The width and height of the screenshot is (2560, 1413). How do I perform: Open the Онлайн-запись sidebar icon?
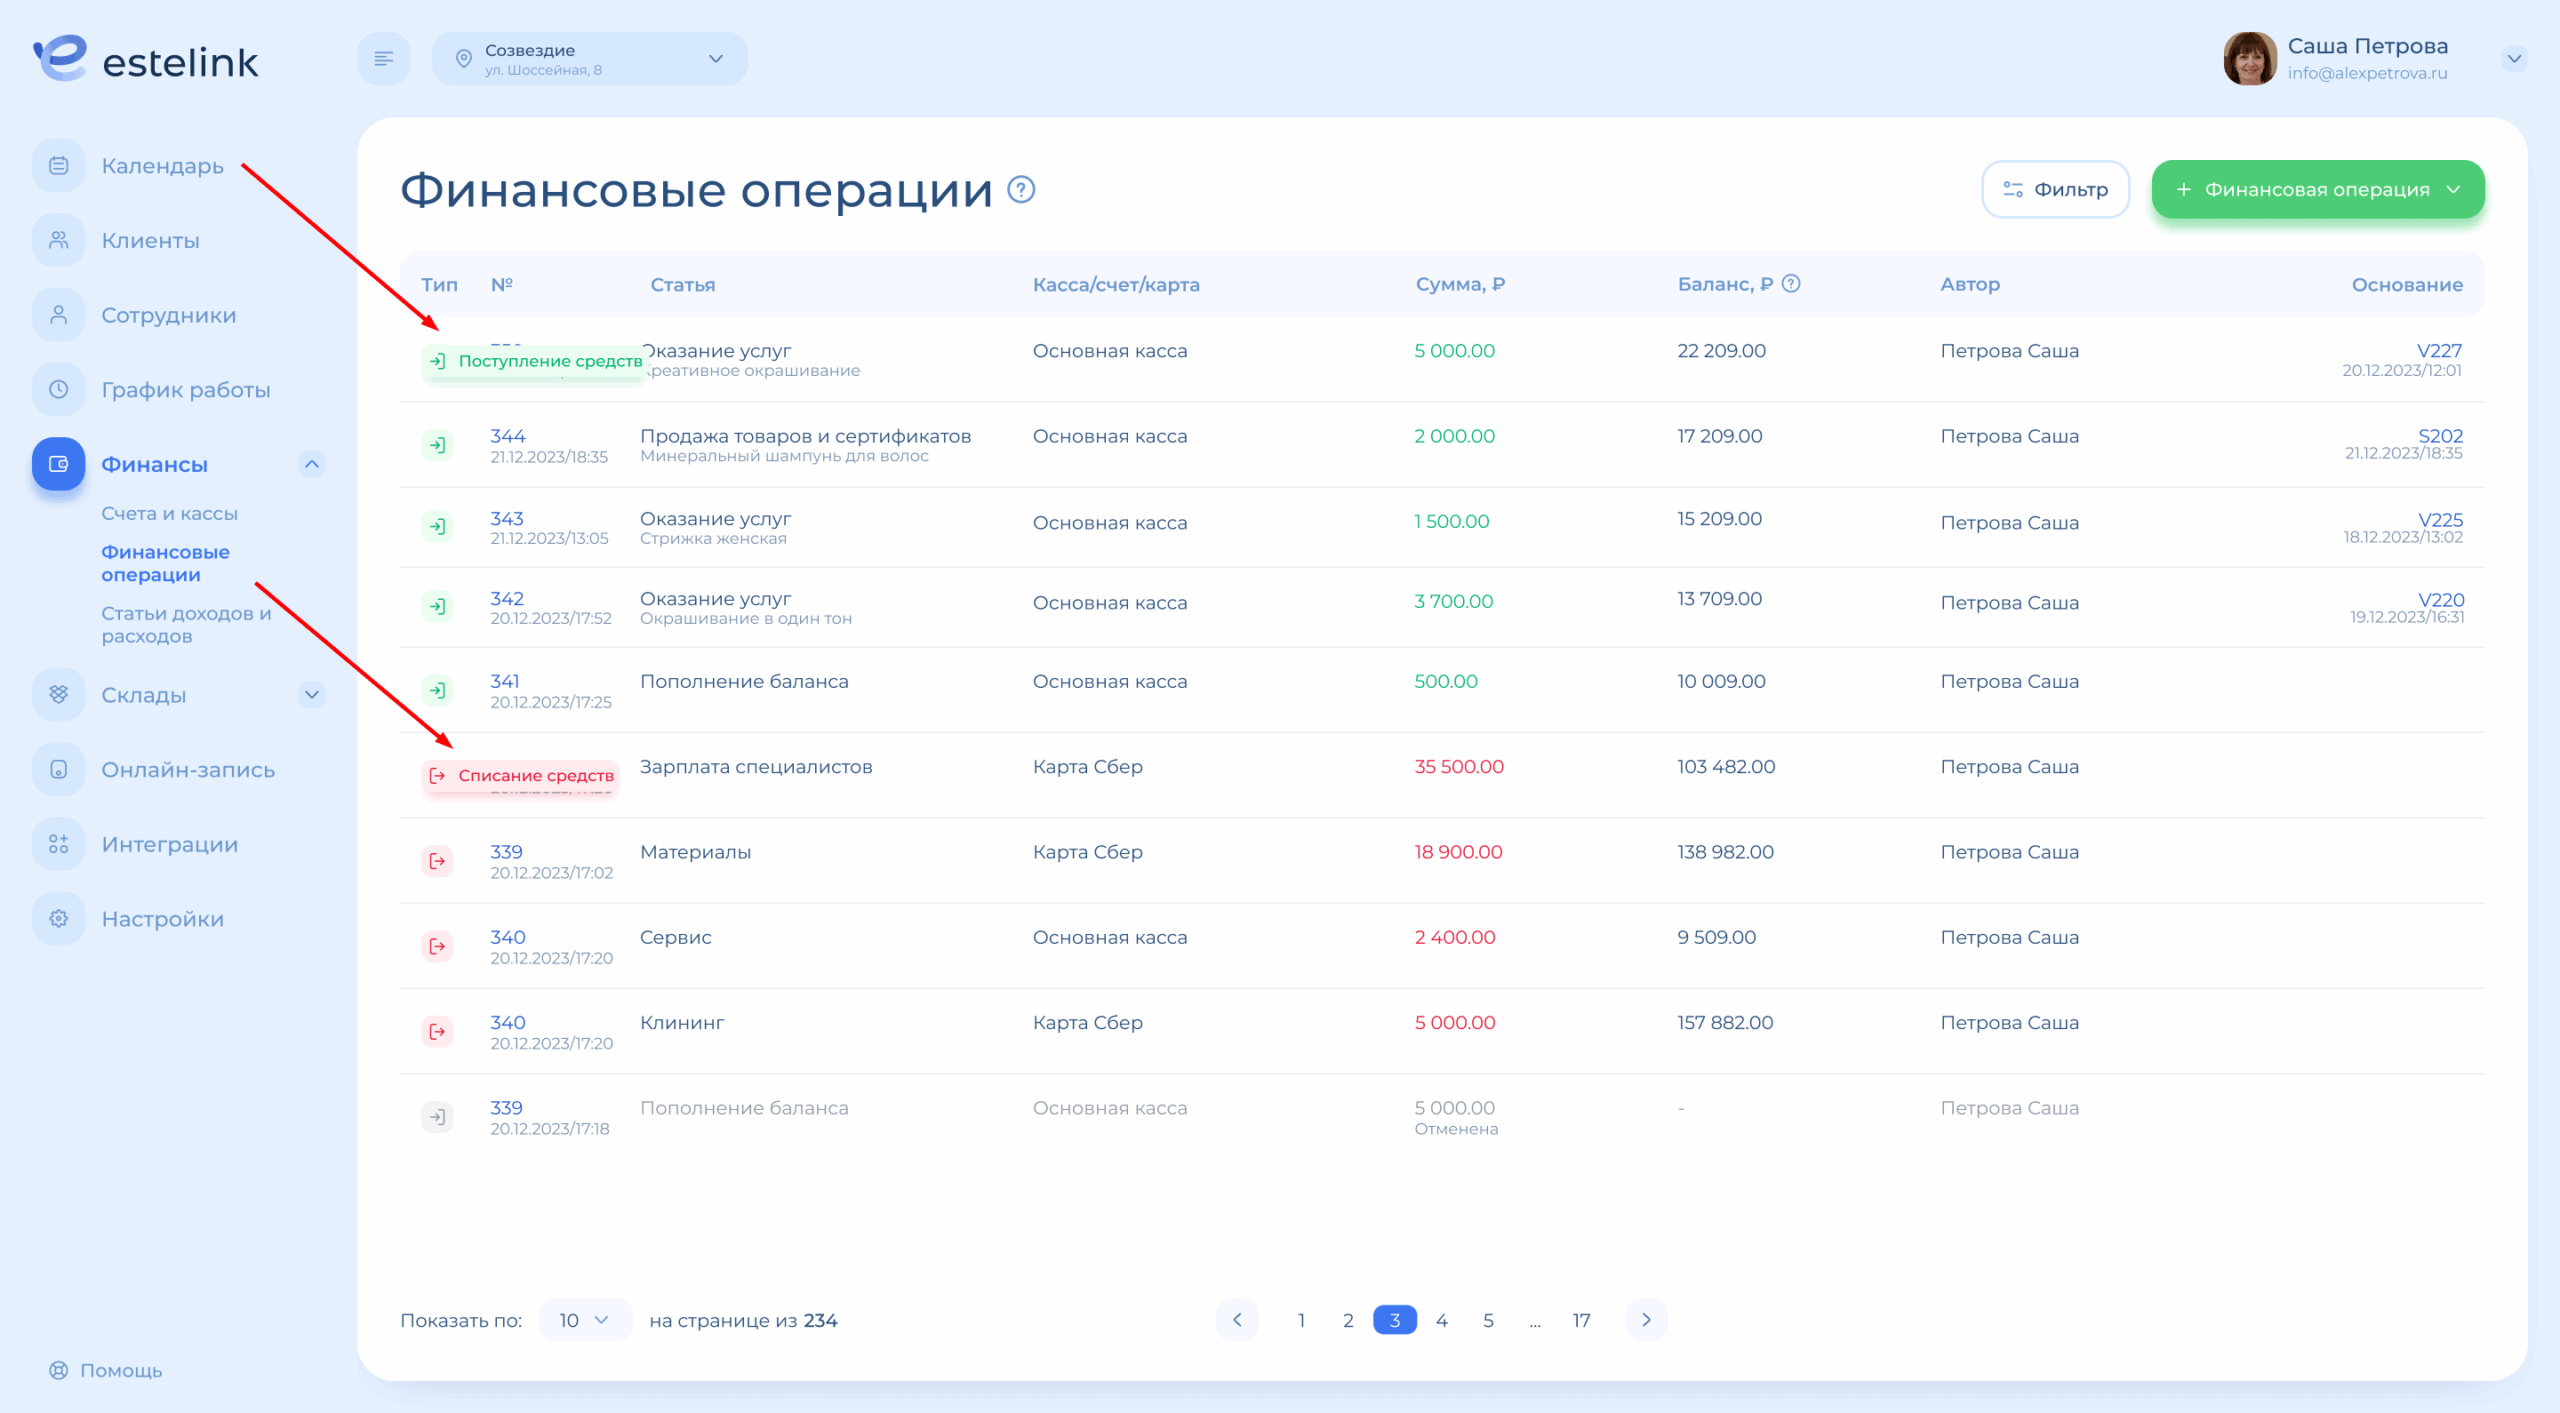59,769
